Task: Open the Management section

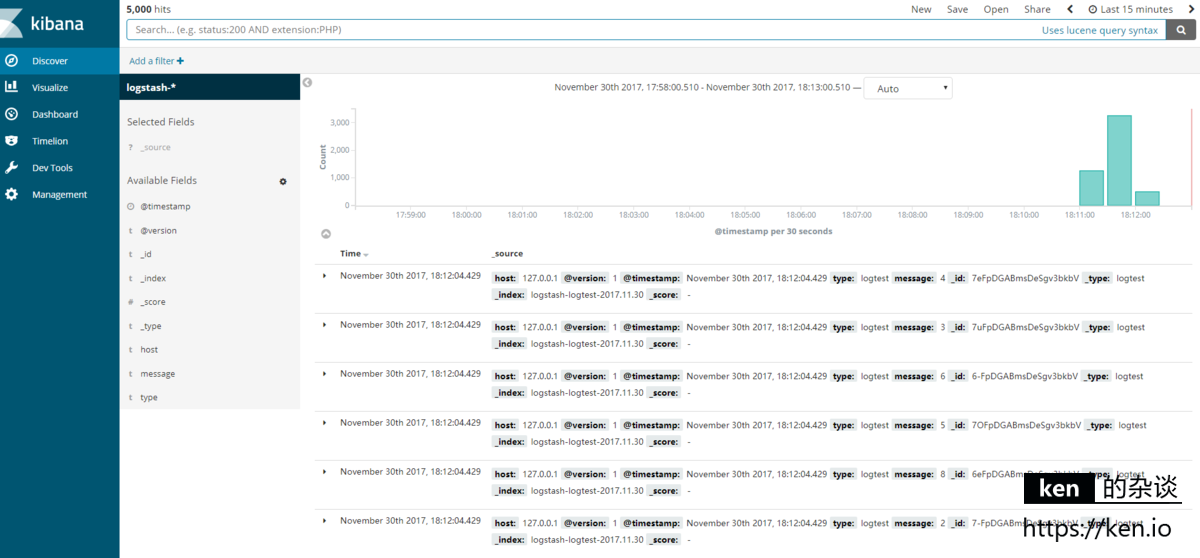Action: click(x=59, y=195)
